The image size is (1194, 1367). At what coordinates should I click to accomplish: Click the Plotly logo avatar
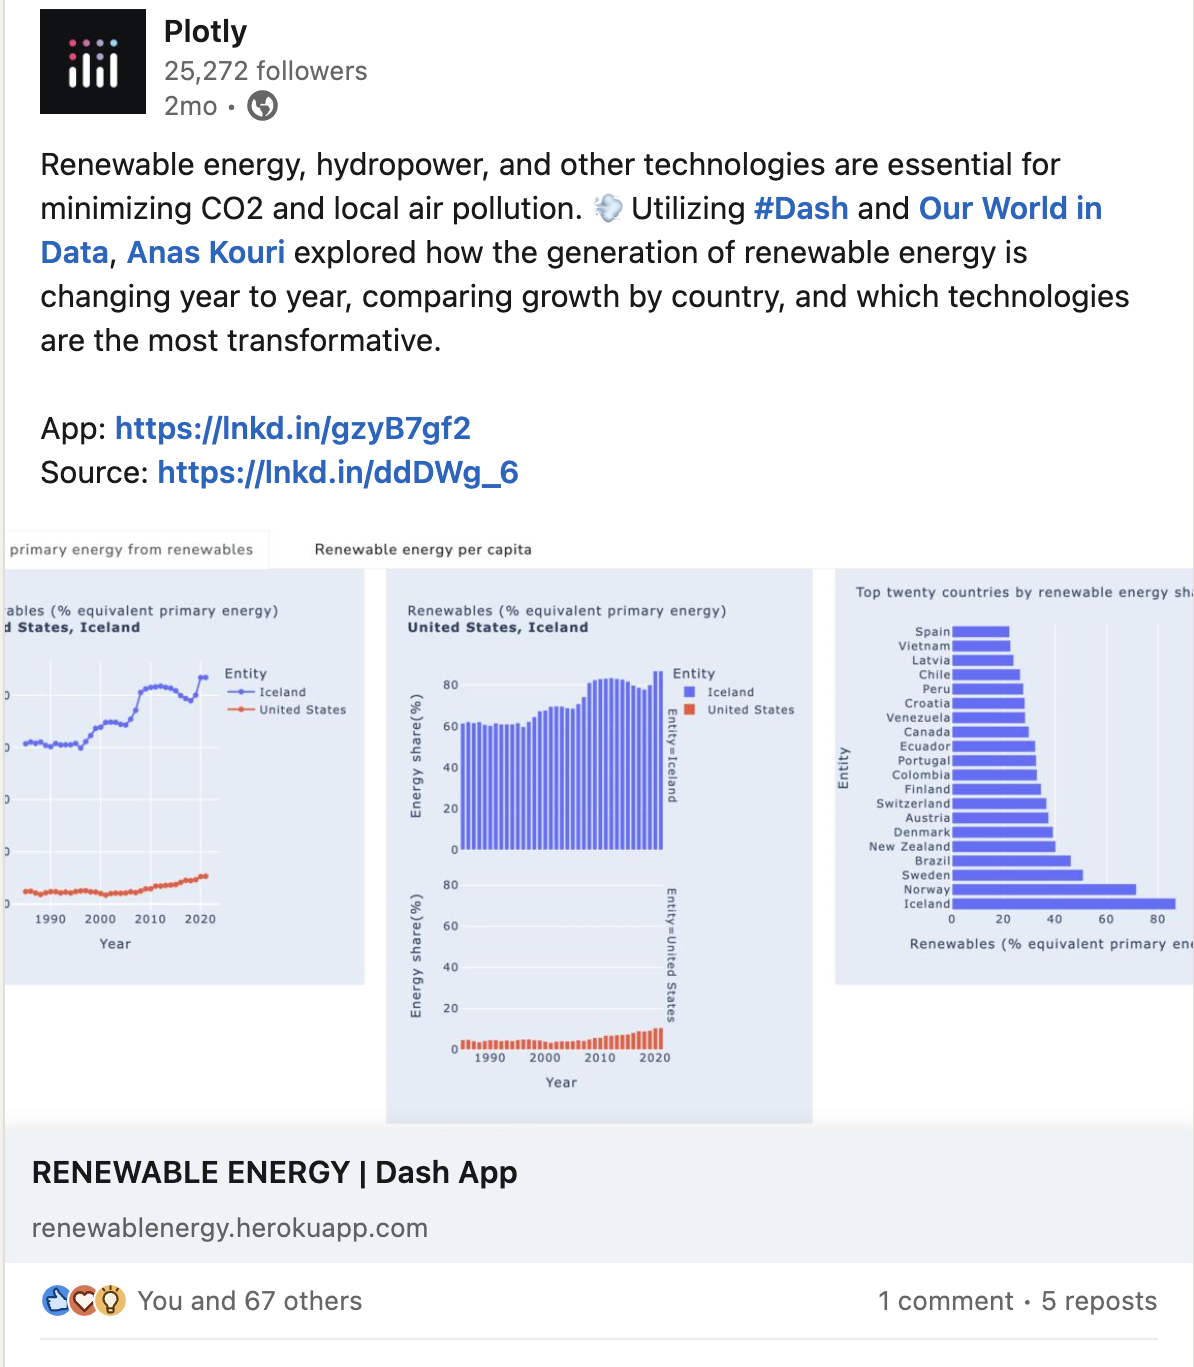[93, 62]
